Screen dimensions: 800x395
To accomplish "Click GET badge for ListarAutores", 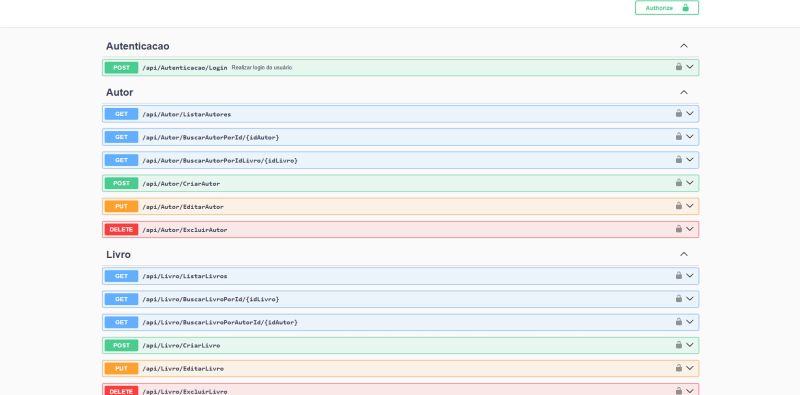I will coord(121,114).
